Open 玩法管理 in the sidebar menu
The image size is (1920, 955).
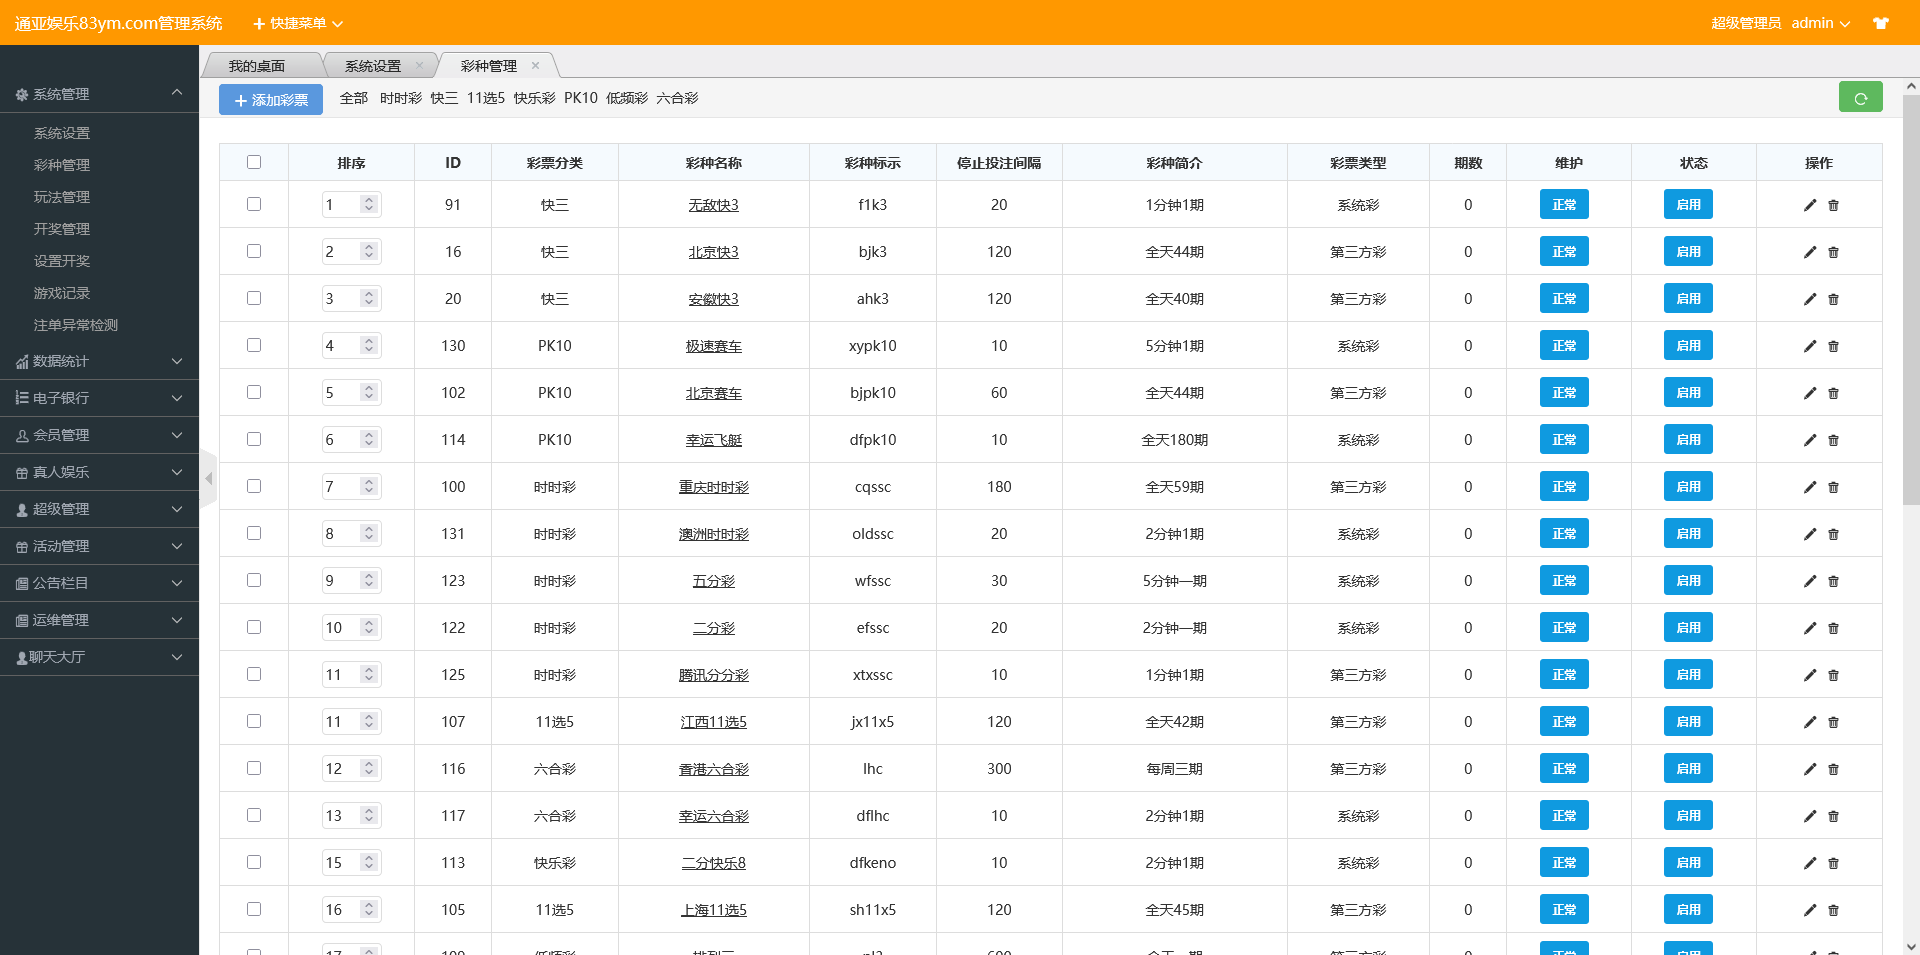point(62,197)
